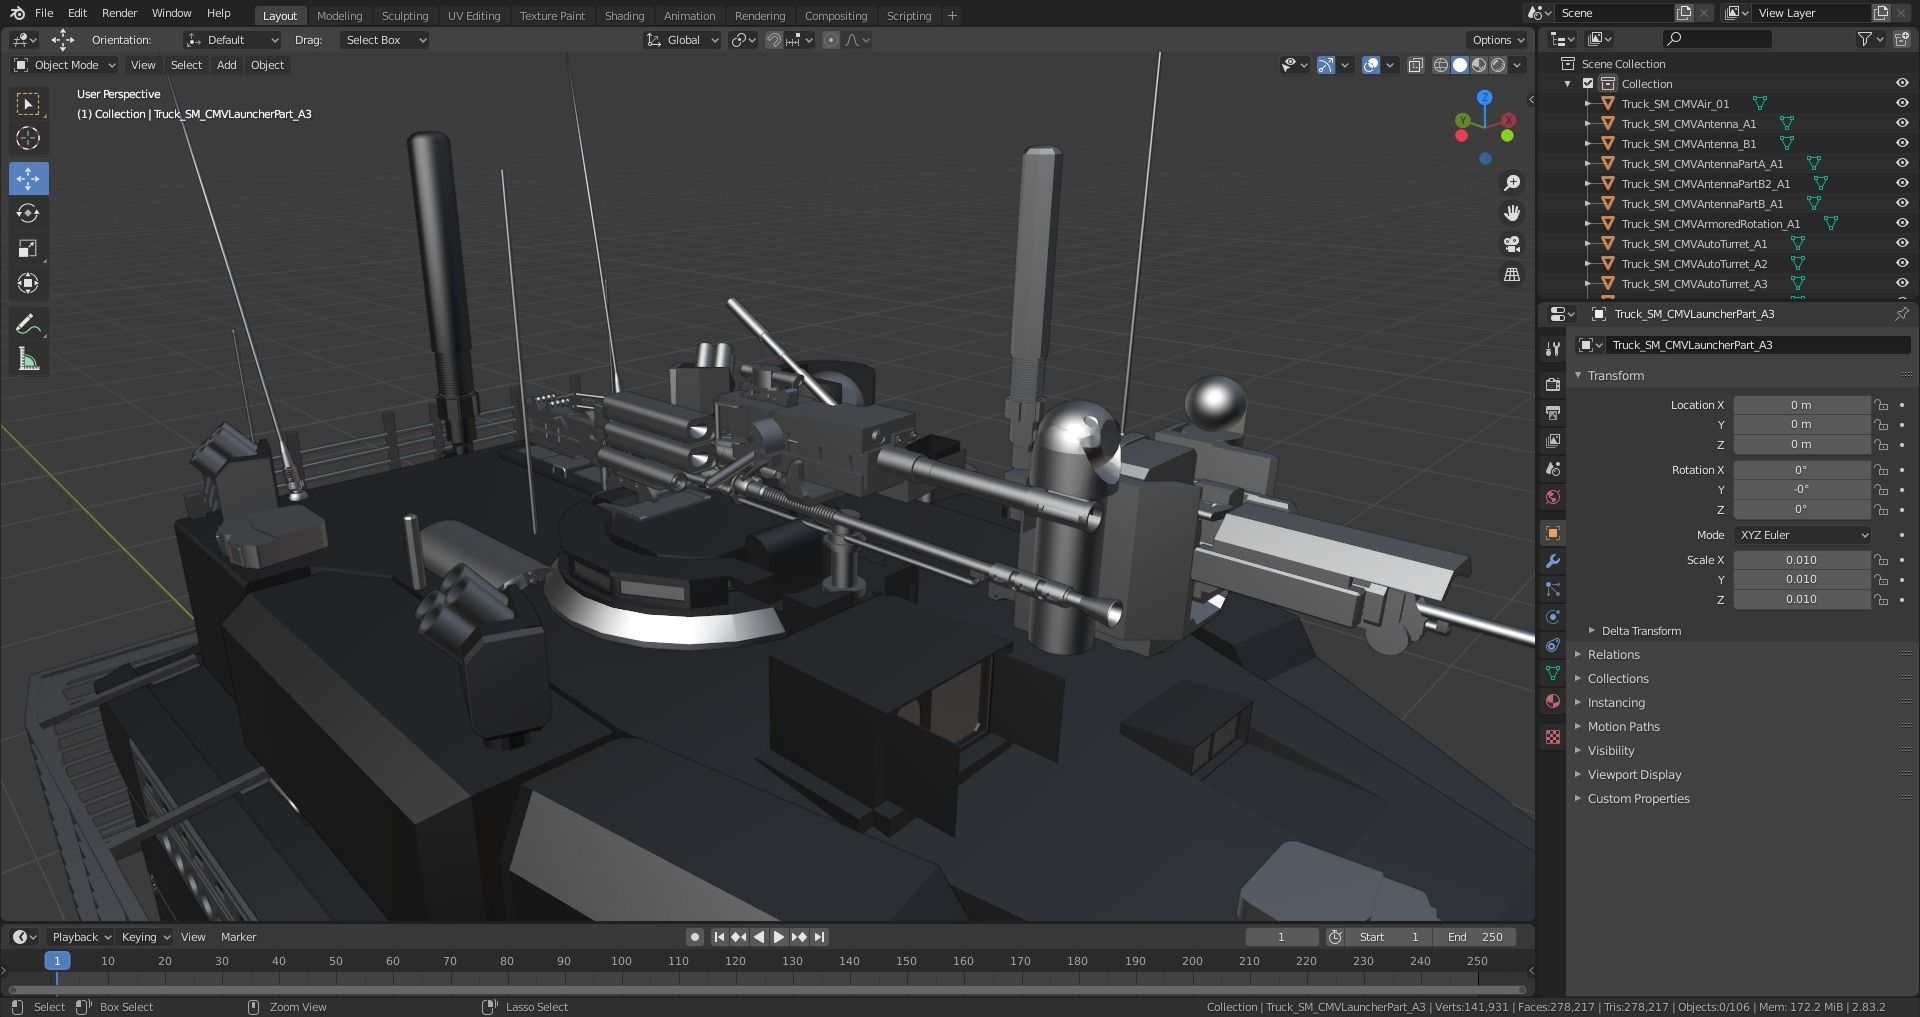The image size is (1920, 1017).
Task: Uncheck the Collection checkbox in outliner
Action: pos(1588,84)
